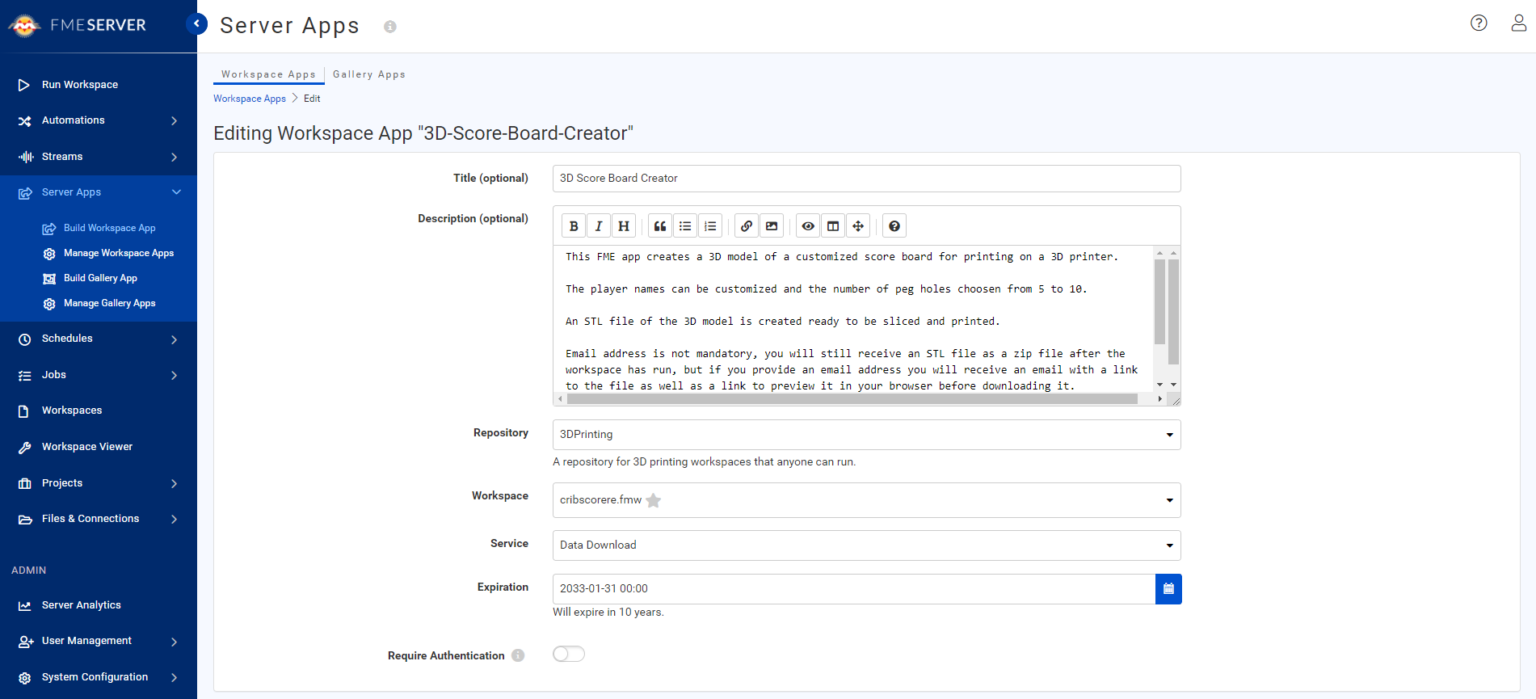Click the insert link icon in editor

[746, 226]
